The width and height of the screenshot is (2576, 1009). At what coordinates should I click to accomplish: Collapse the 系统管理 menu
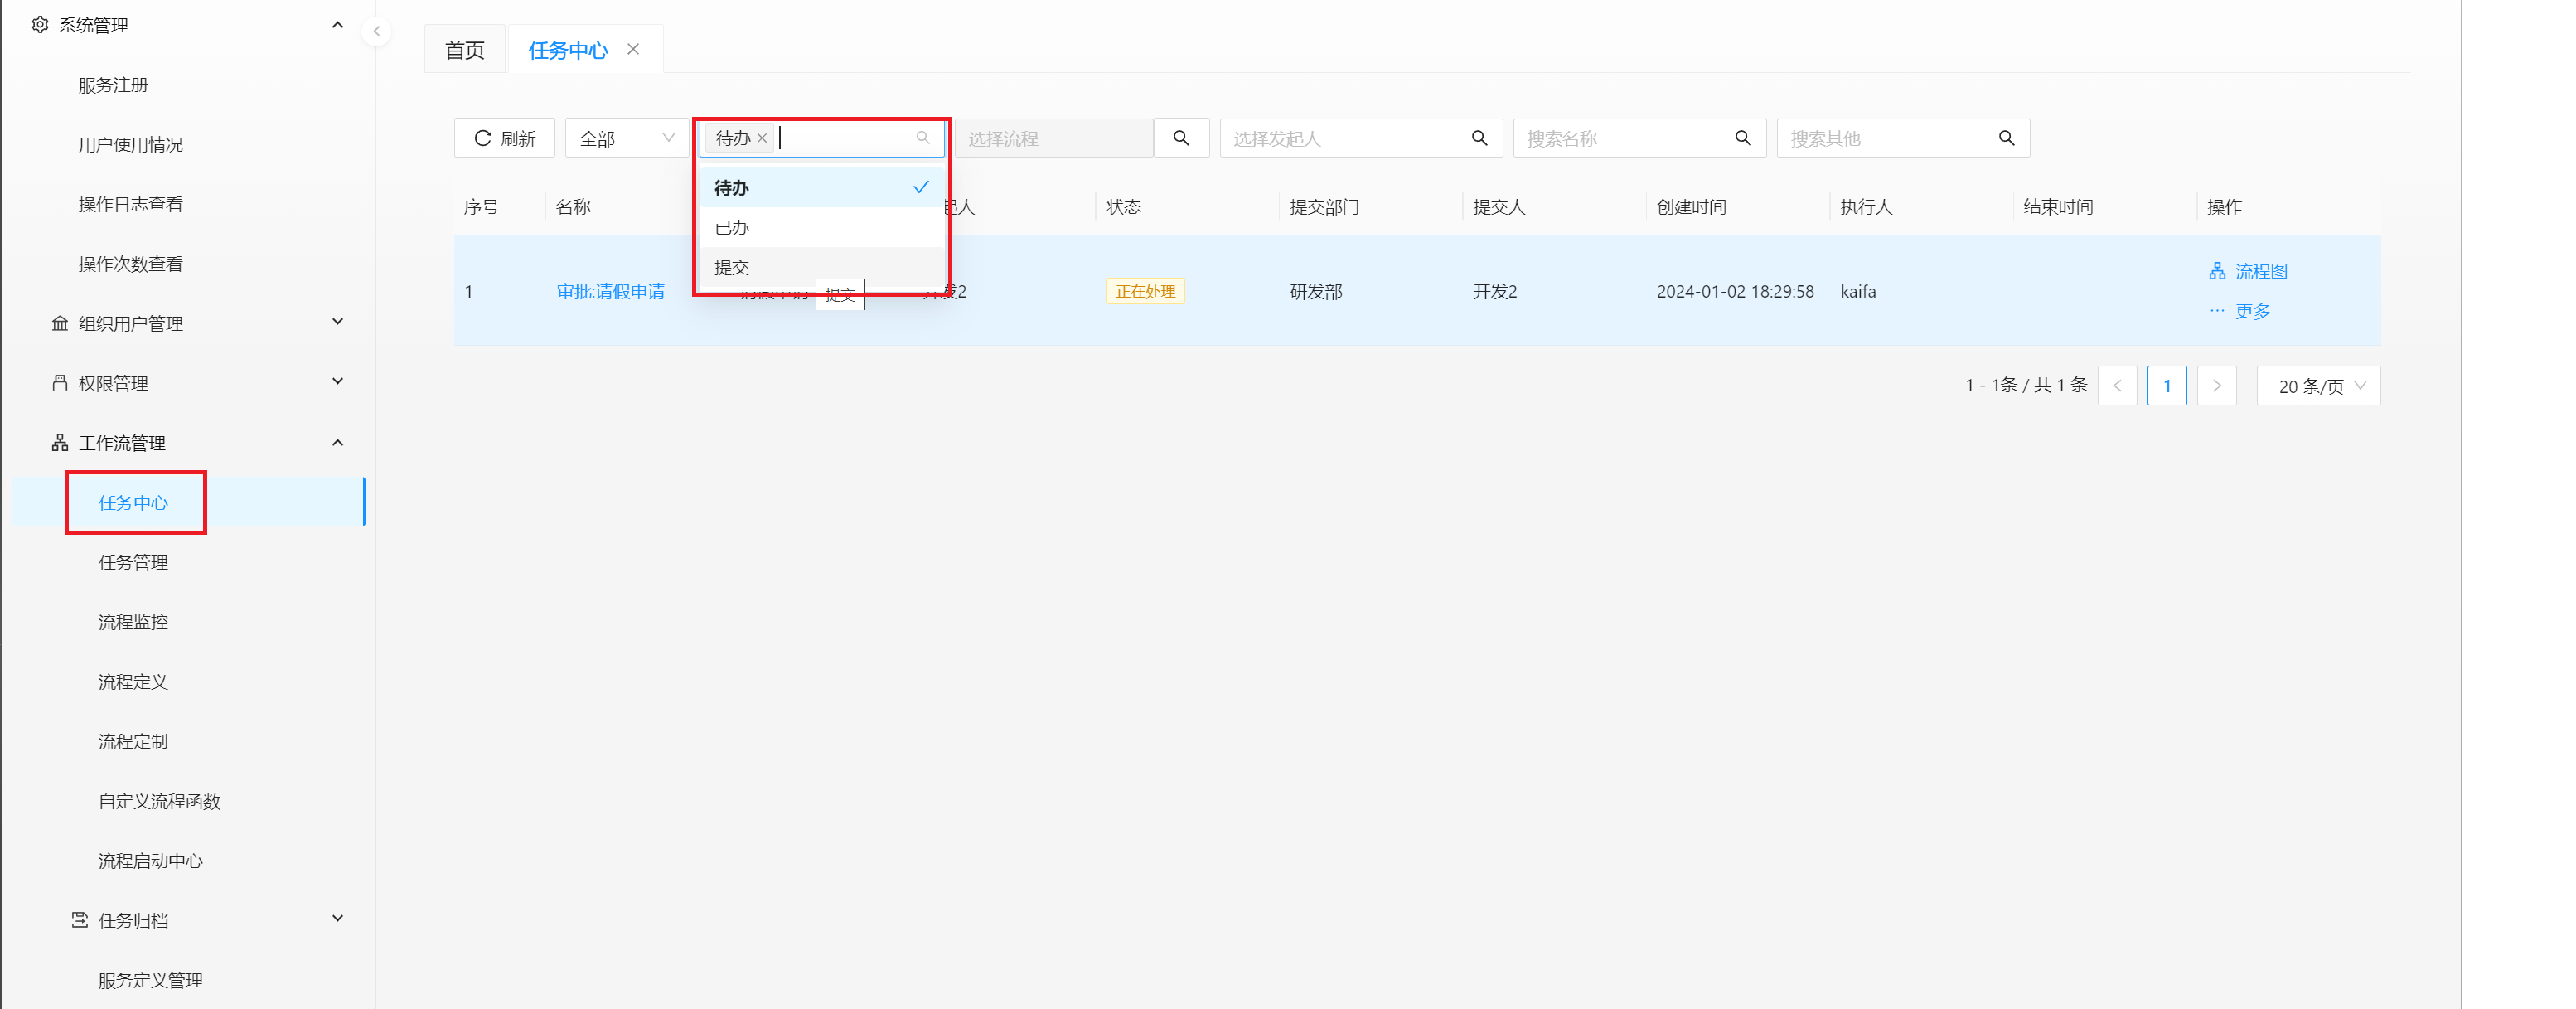(187, 25)
